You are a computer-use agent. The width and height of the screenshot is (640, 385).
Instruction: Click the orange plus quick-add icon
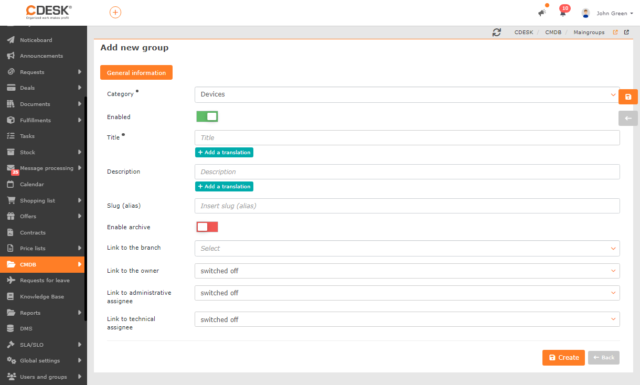point(115,12)
